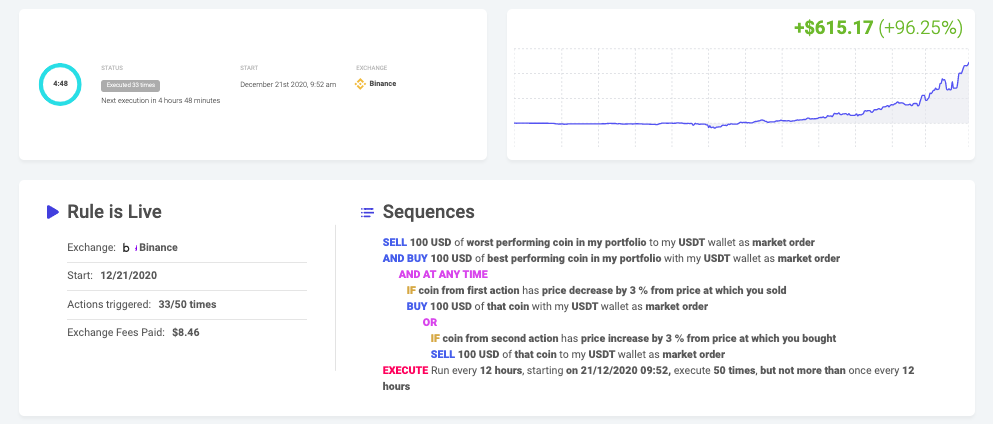
Task: Click the Next execution in 4 hours text
Action: [x=161, y=101]
